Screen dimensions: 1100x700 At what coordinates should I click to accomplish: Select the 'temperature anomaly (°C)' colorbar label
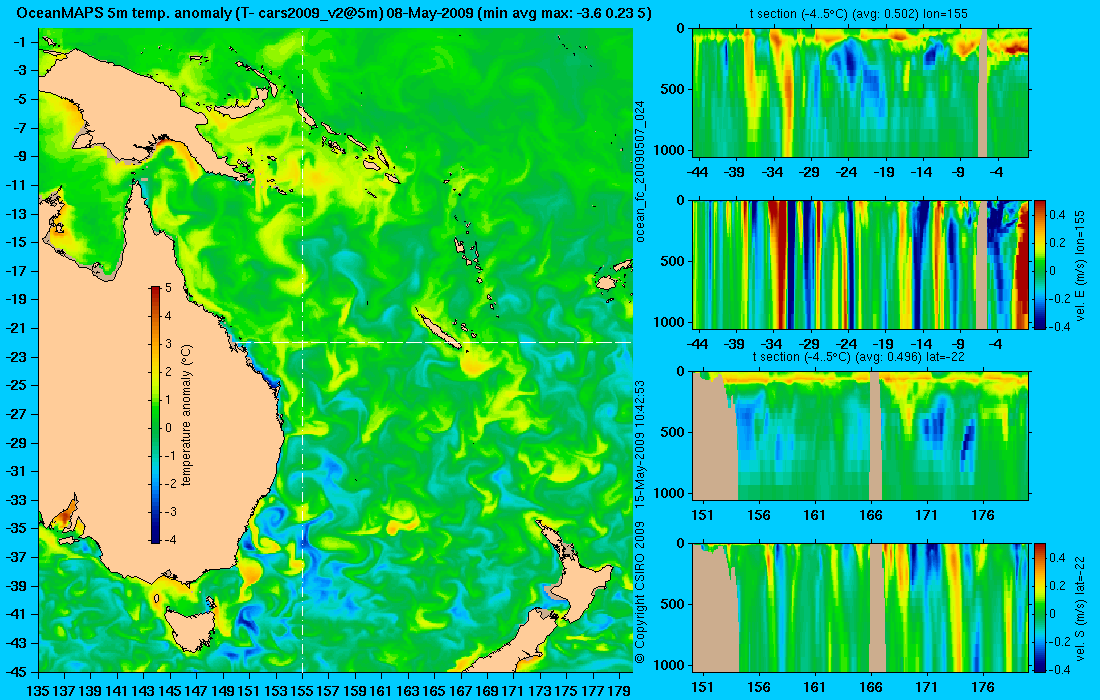tap(187, 415)
